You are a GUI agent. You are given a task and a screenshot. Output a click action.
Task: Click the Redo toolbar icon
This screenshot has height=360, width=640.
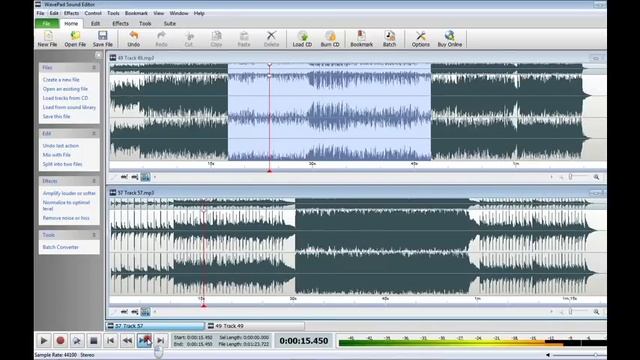[x=161, y=39]
